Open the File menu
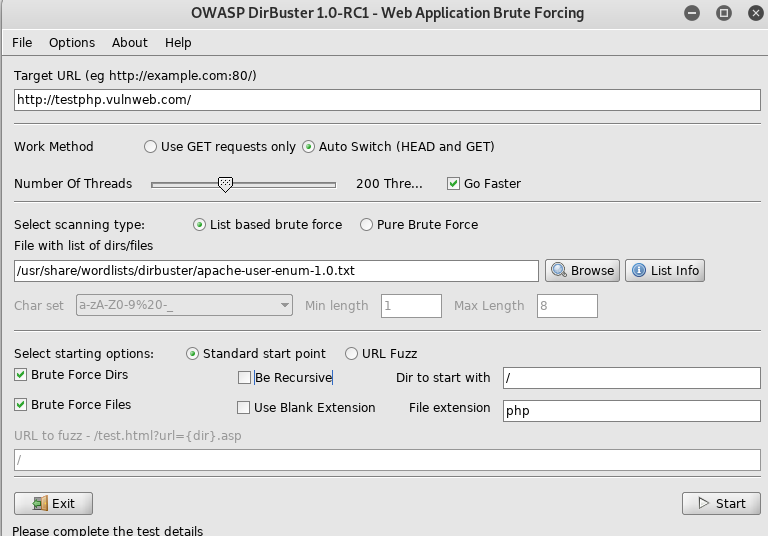The image size is (768, 536). click(22, 43)
